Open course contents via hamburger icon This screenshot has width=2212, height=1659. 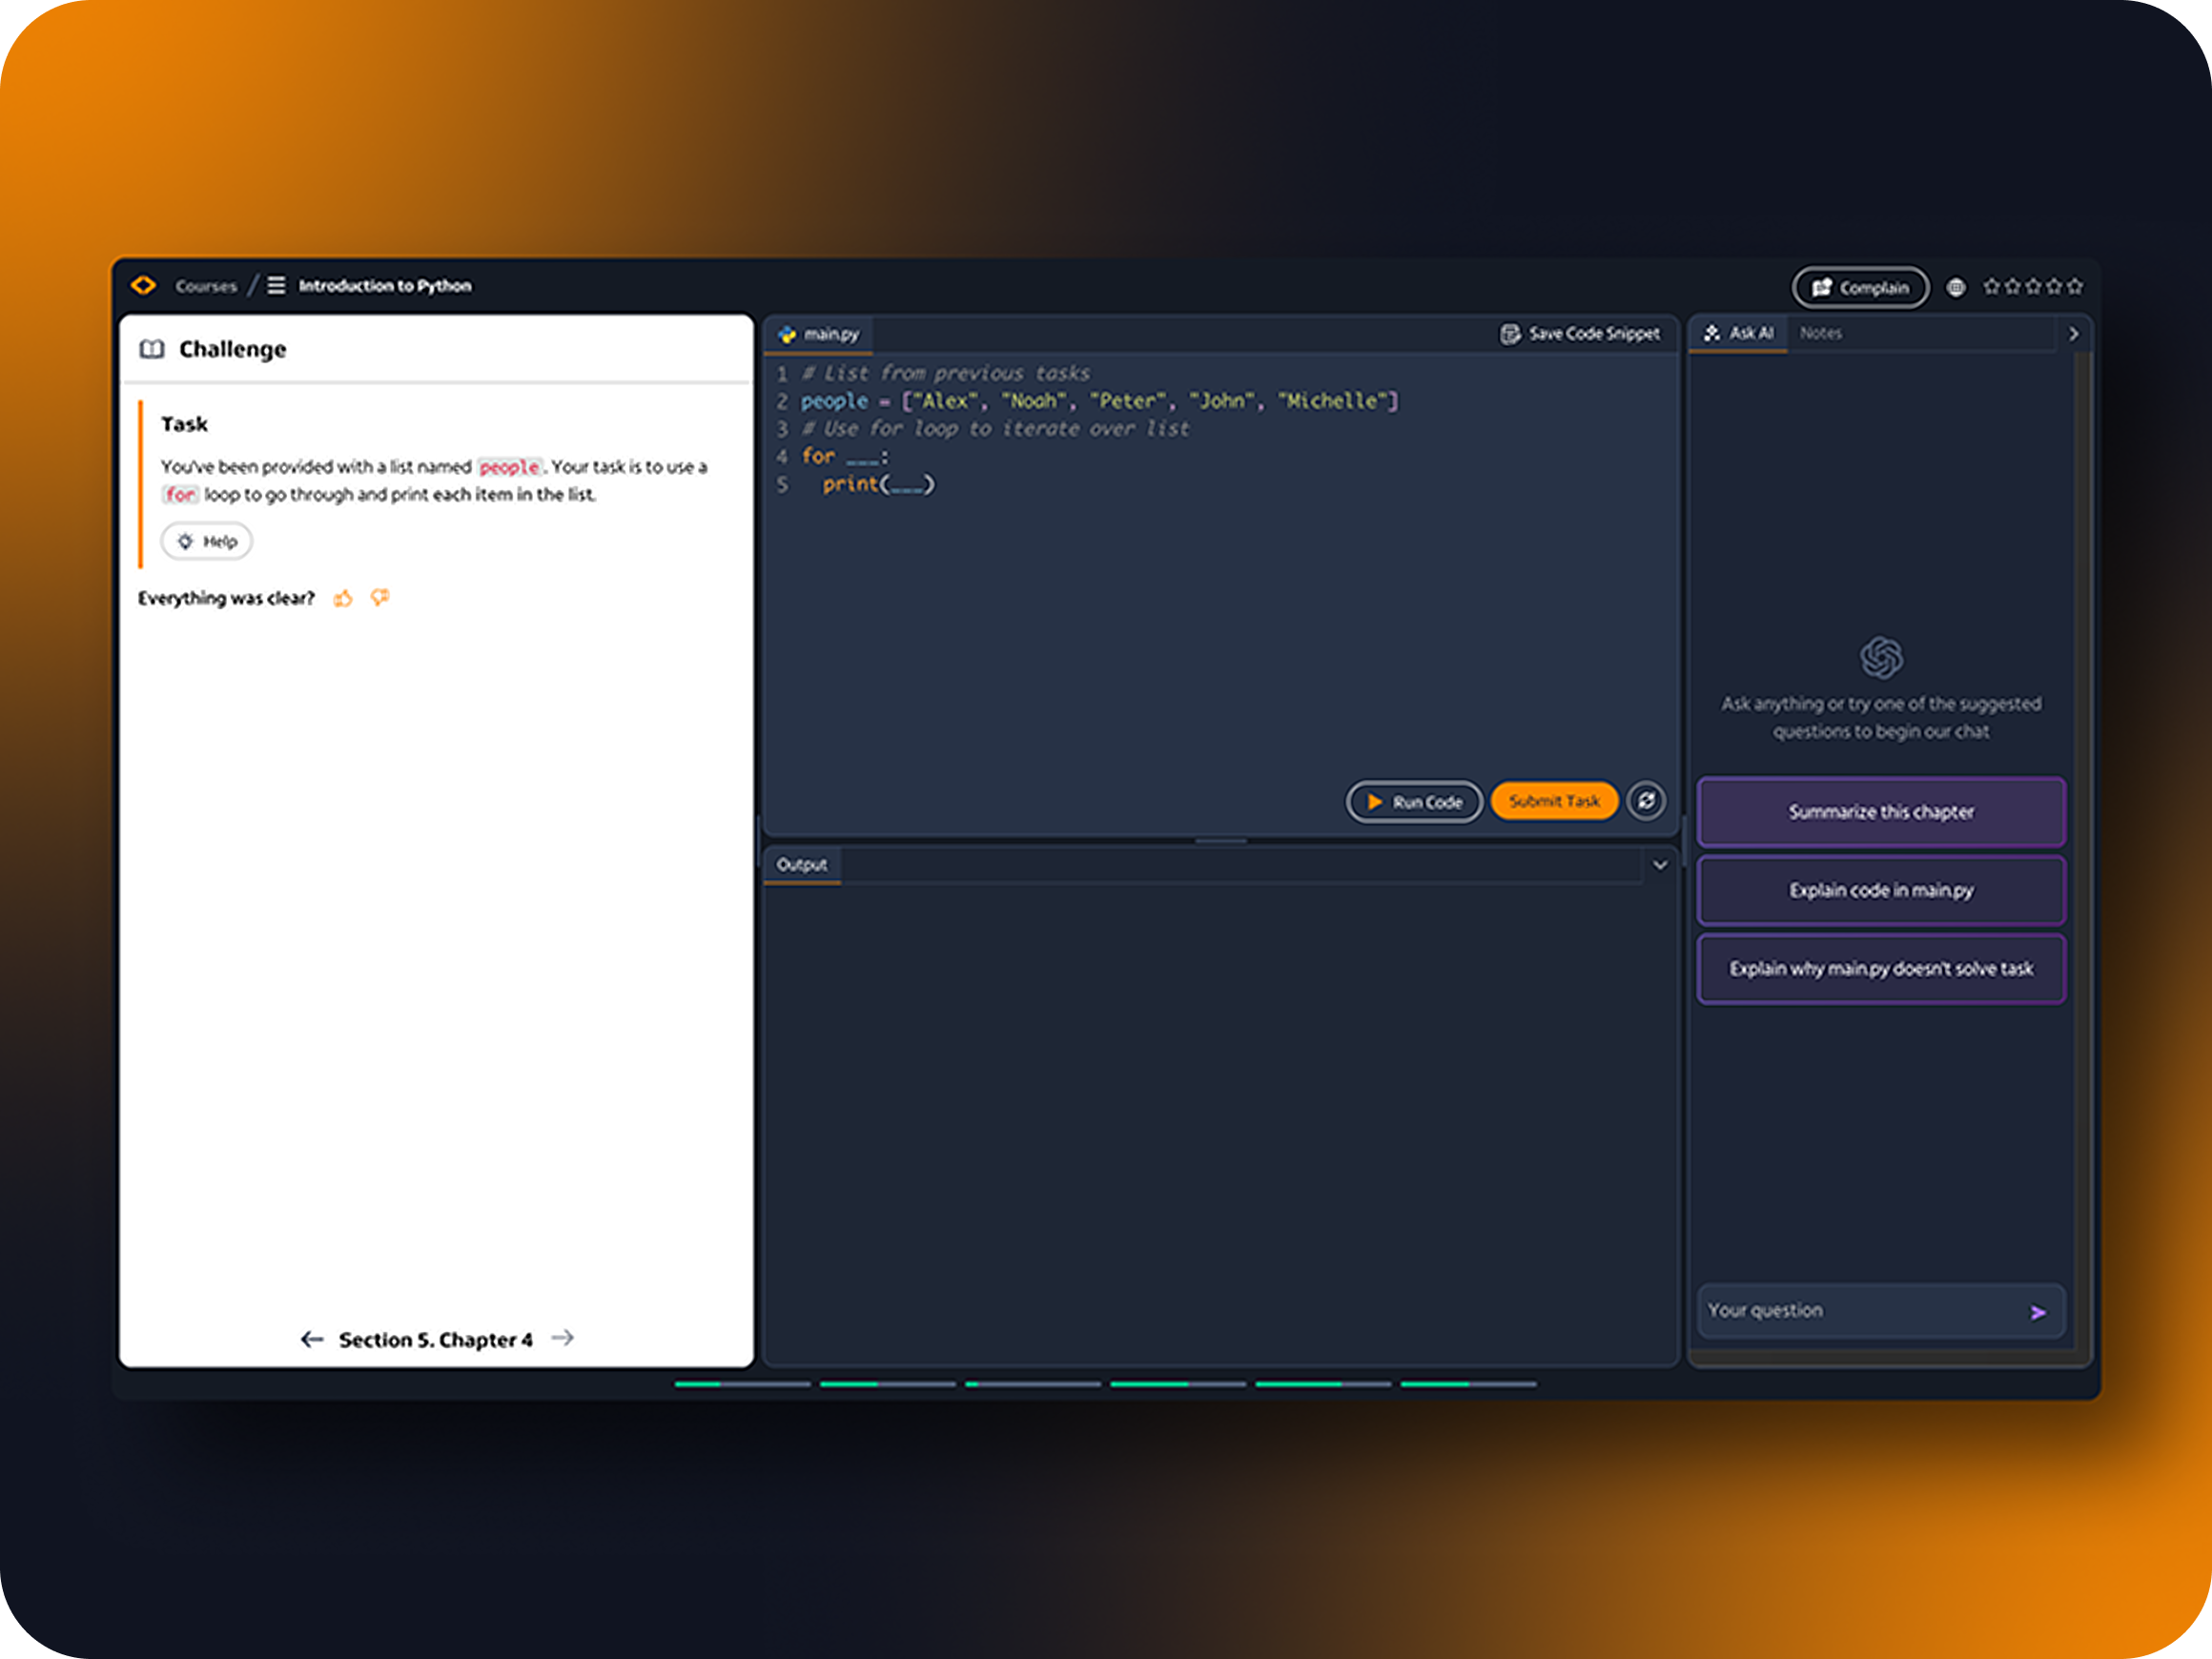tap(277, 285)
